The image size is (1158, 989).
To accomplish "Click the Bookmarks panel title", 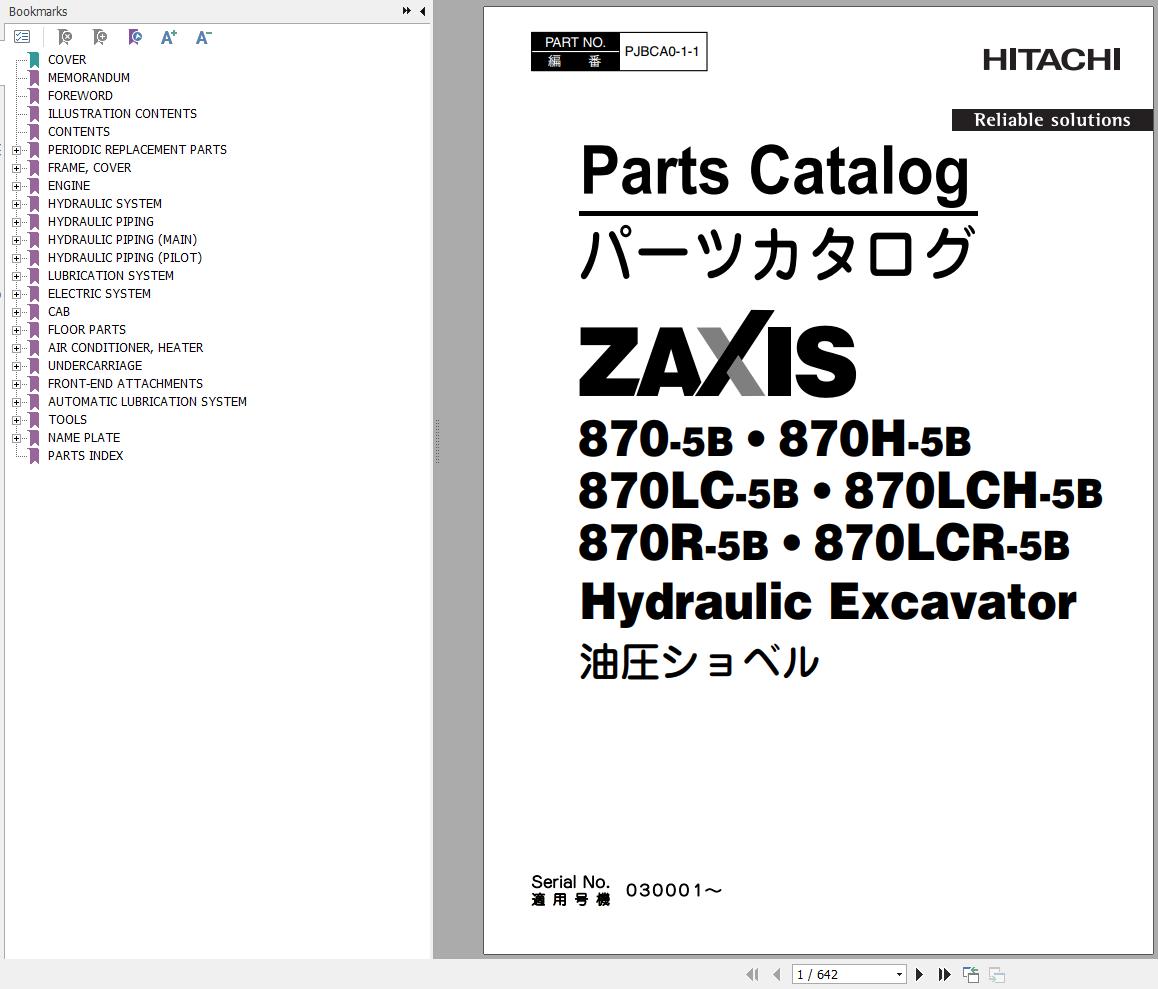I will (x=38, y=11).
